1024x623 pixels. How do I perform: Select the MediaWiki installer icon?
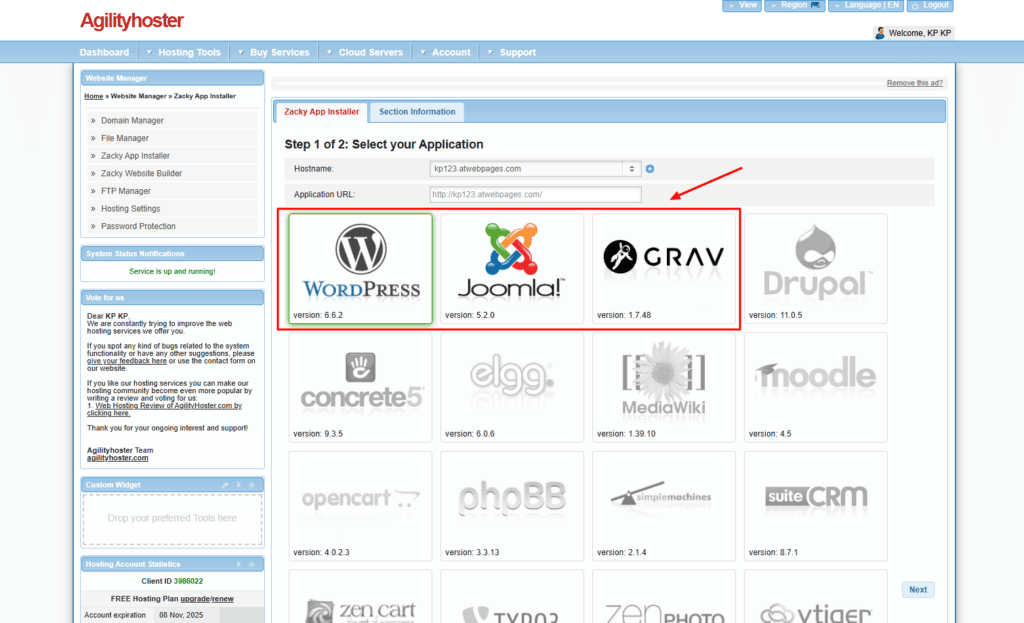(663, 383)
